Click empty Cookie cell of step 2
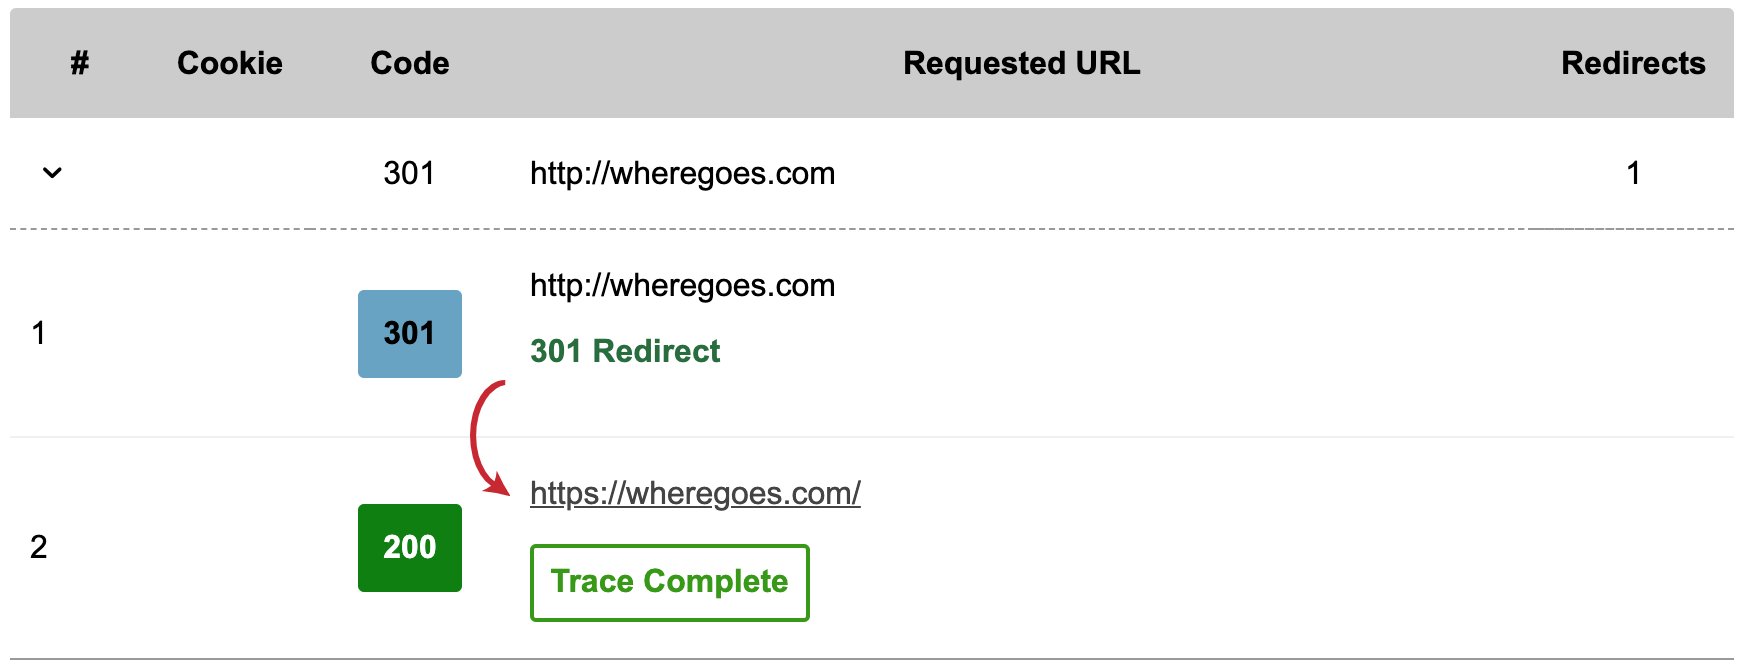Screen dimensions: 1742x666 click(x=230, y=547)
